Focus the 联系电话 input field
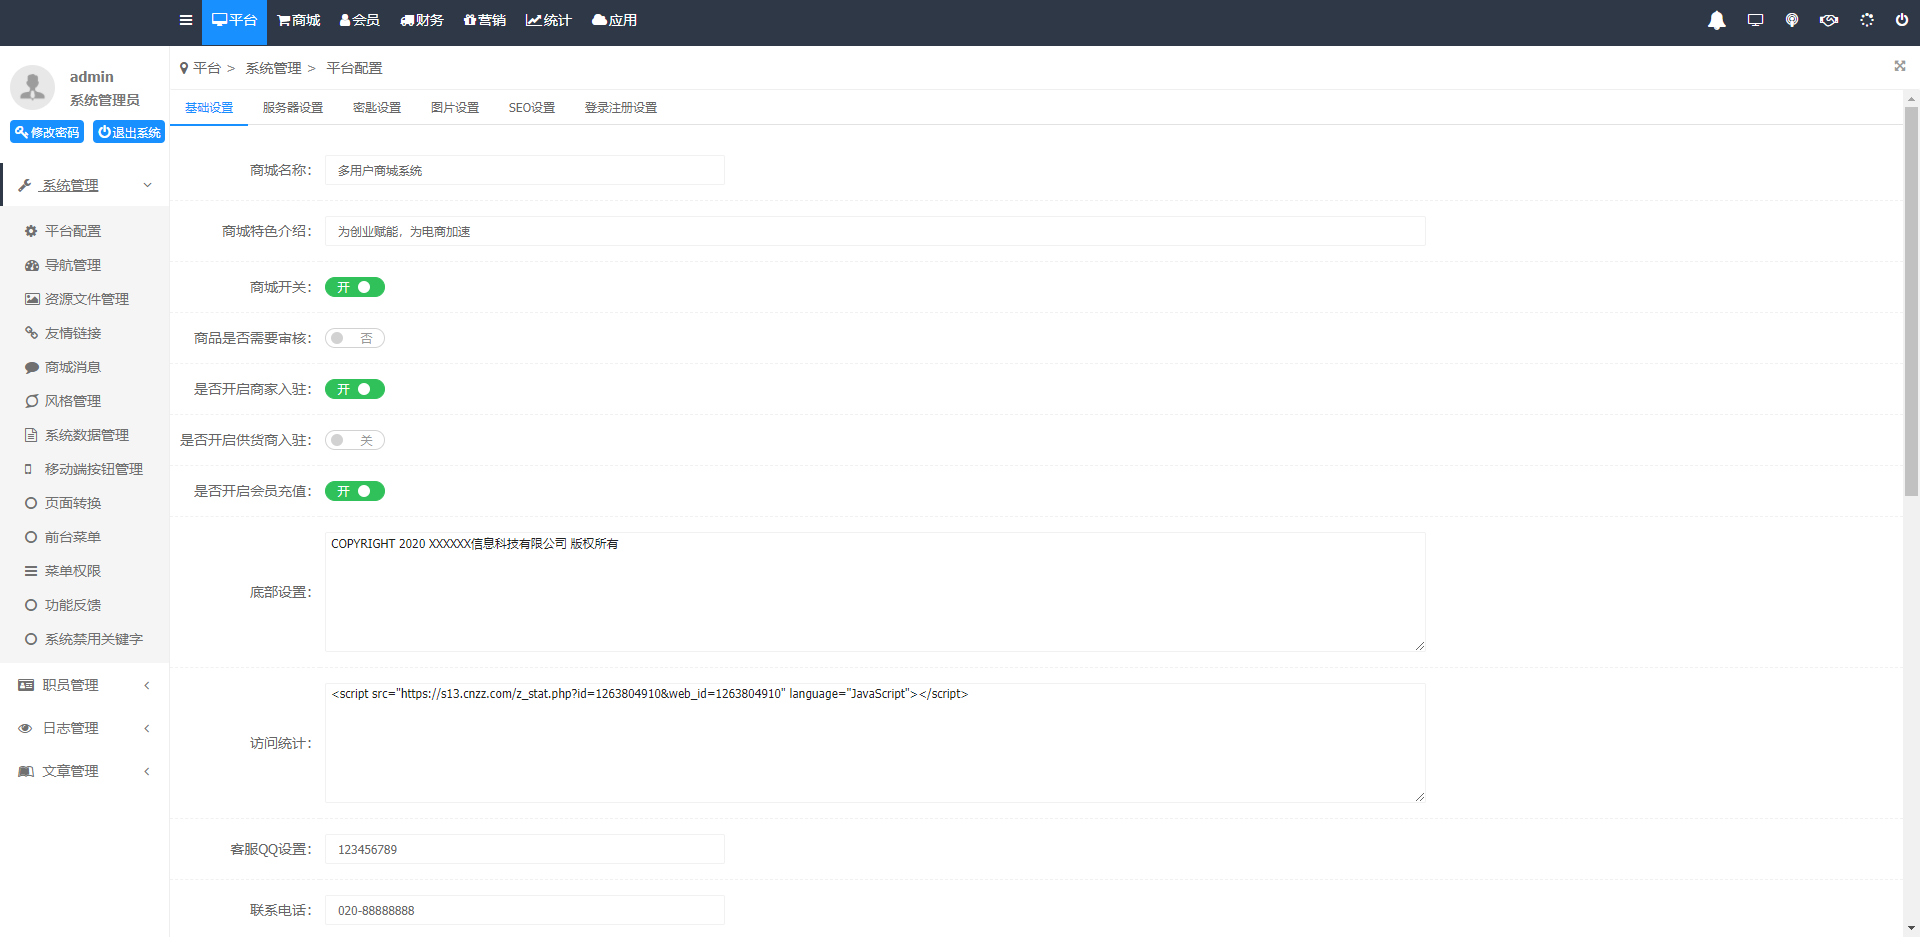 click(x=525, y=910)
